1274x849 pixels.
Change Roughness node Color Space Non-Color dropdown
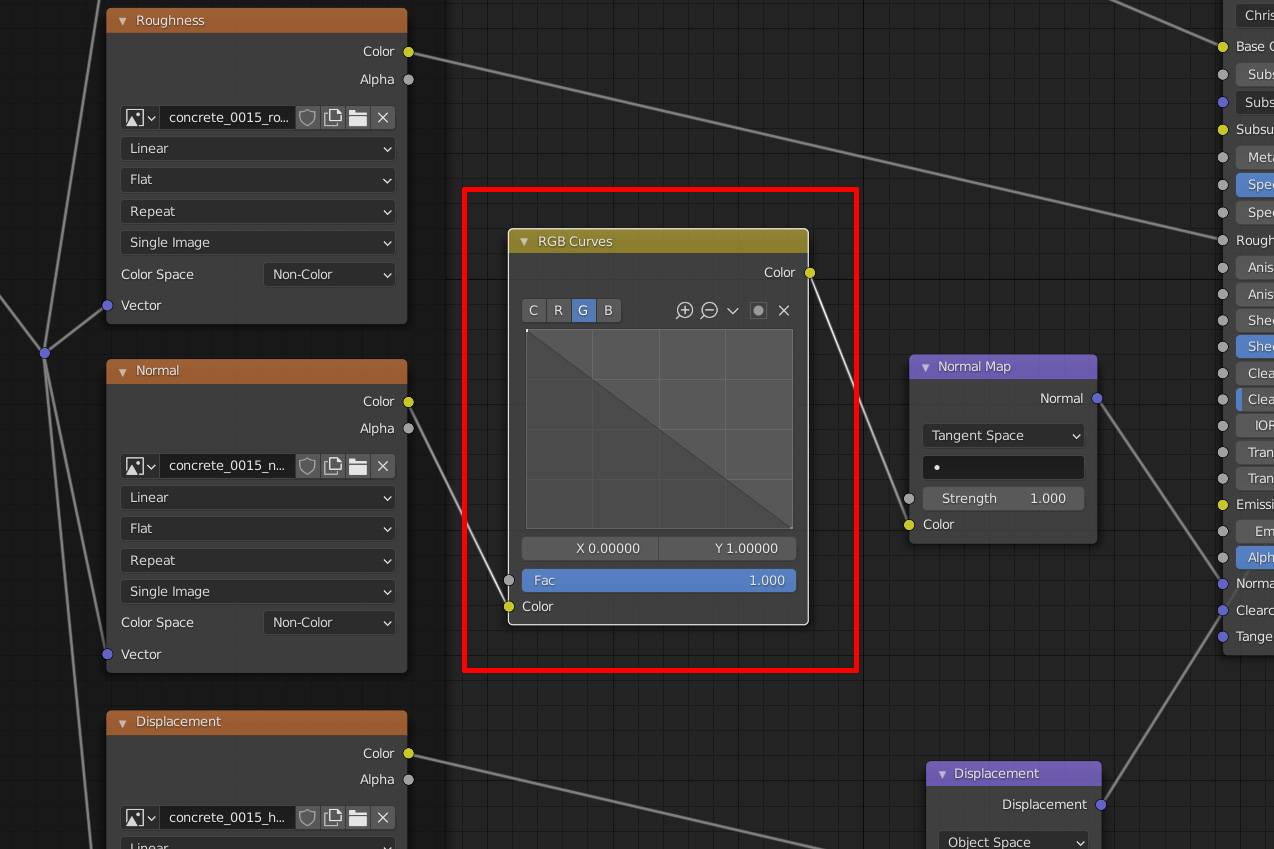tap(329, 274)
